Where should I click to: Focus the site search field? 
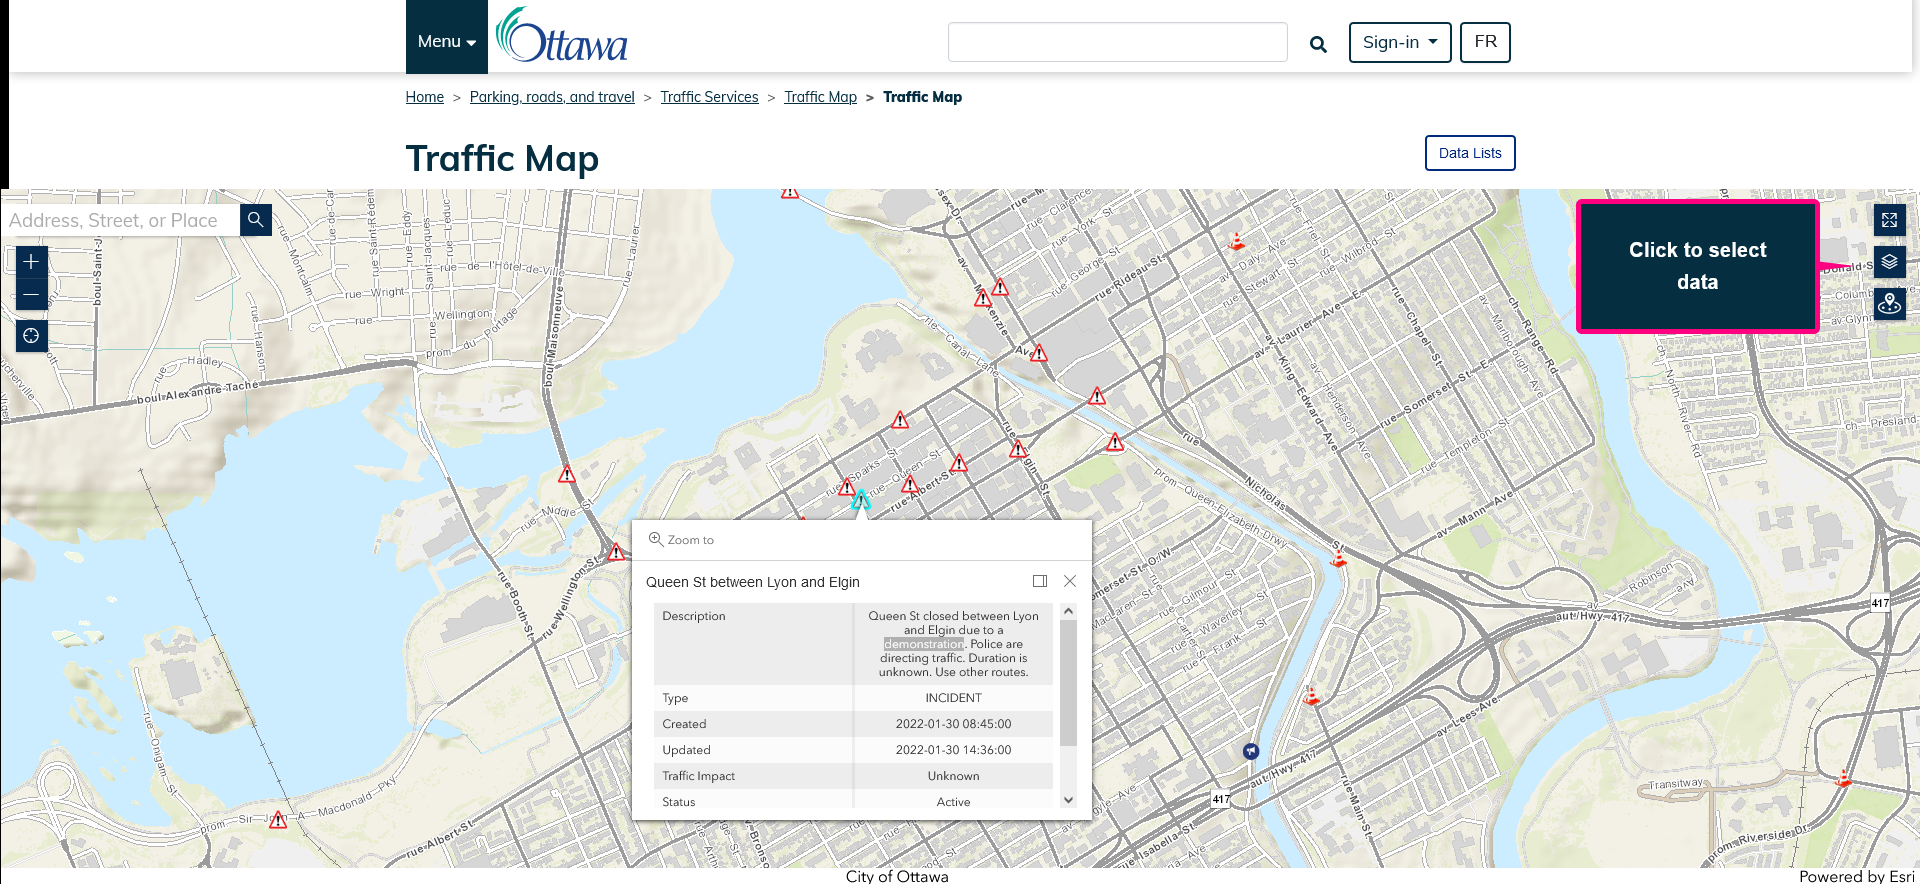(1117, 42)
